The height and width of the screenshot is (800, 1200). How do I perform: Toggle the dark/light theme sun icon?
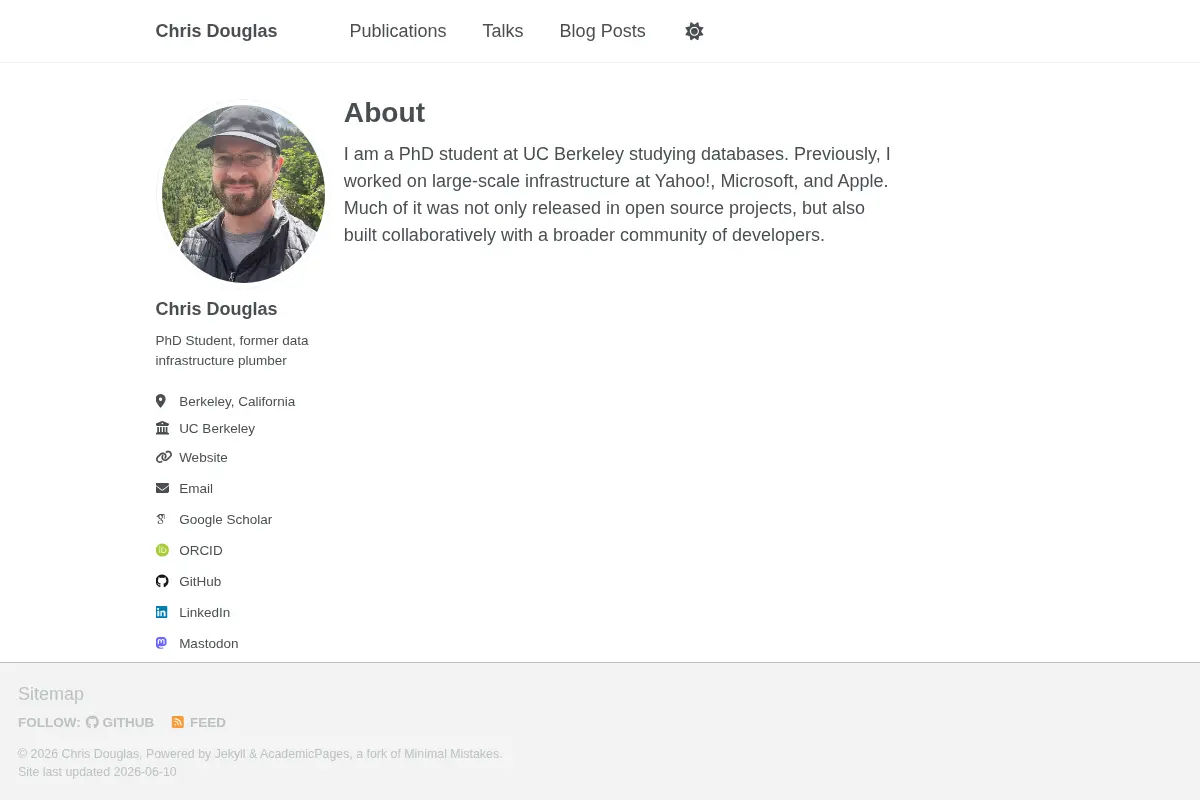[x=694, y=31]
